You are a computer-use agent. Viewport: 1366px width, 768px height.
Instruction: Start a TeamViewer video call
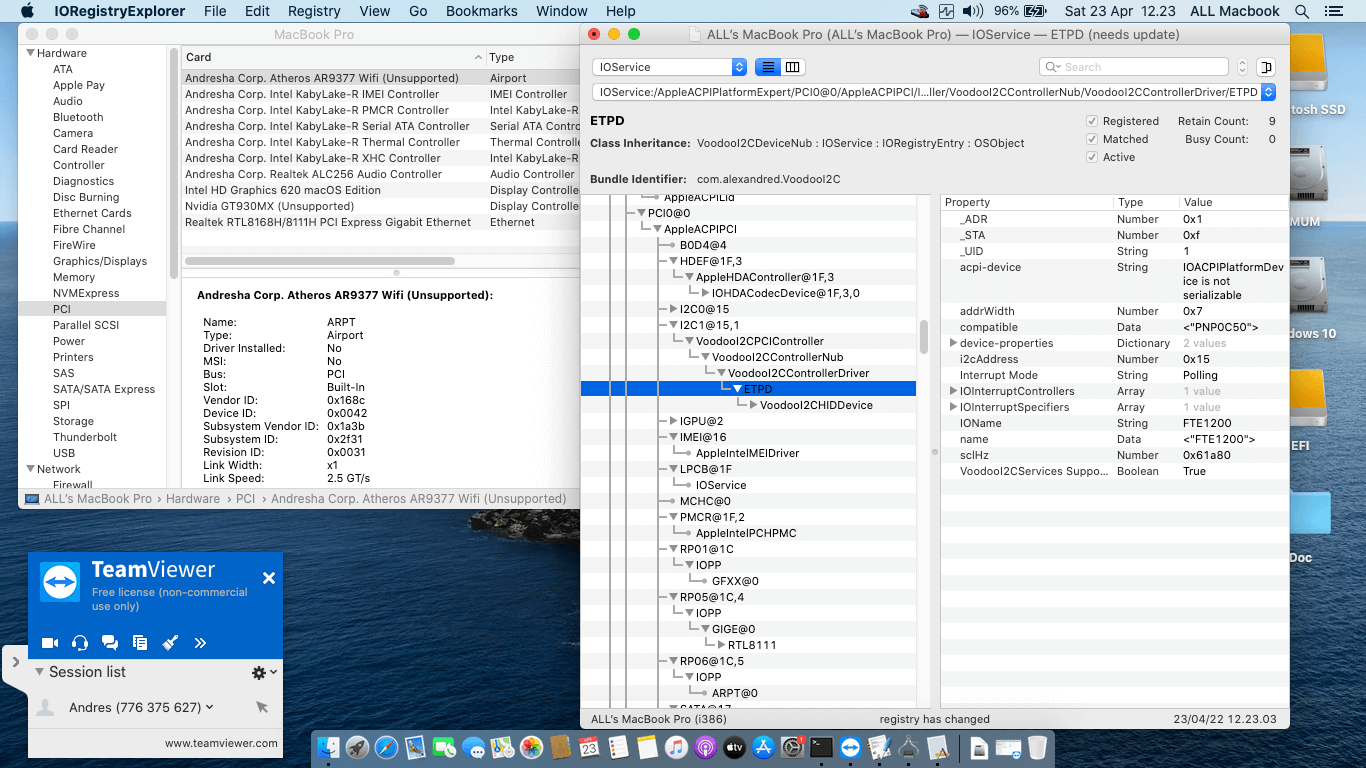coord(50,643)
